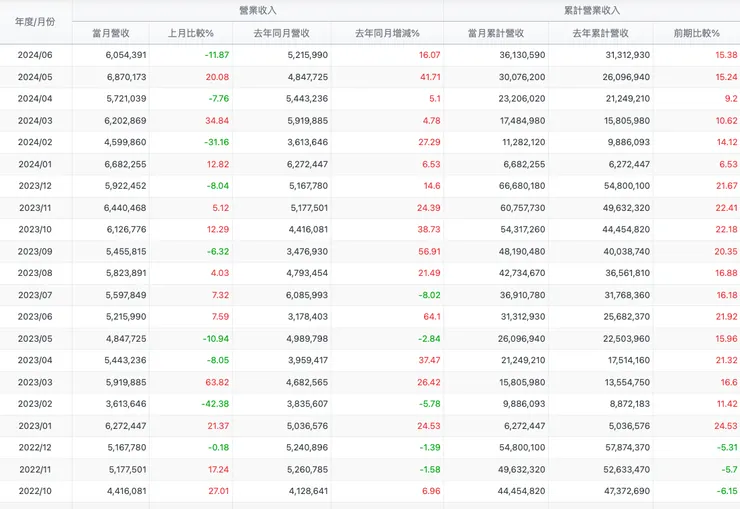Select the 2024/01 row date cell
This screenshot has width=740, height=509.
[35, 164]
